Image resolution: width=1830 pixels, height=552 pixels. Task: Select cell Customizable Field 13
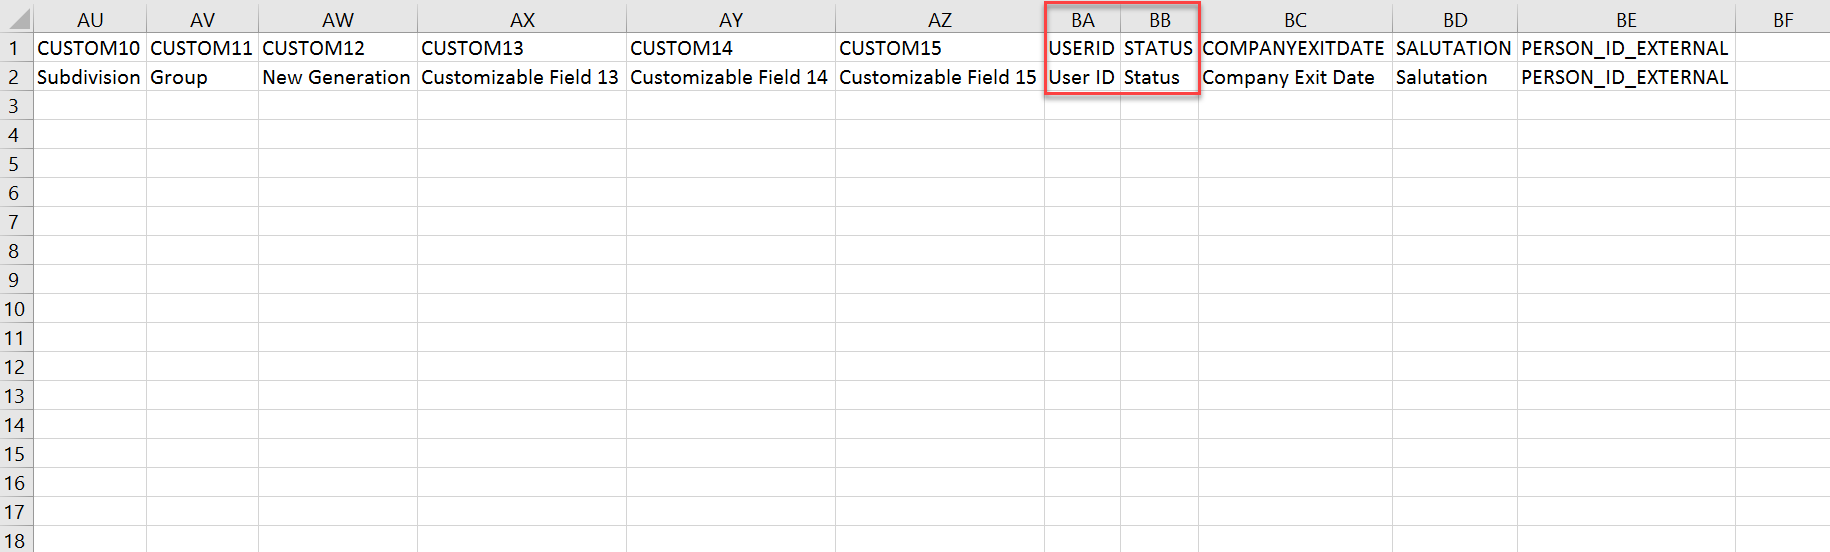(522, 77)
